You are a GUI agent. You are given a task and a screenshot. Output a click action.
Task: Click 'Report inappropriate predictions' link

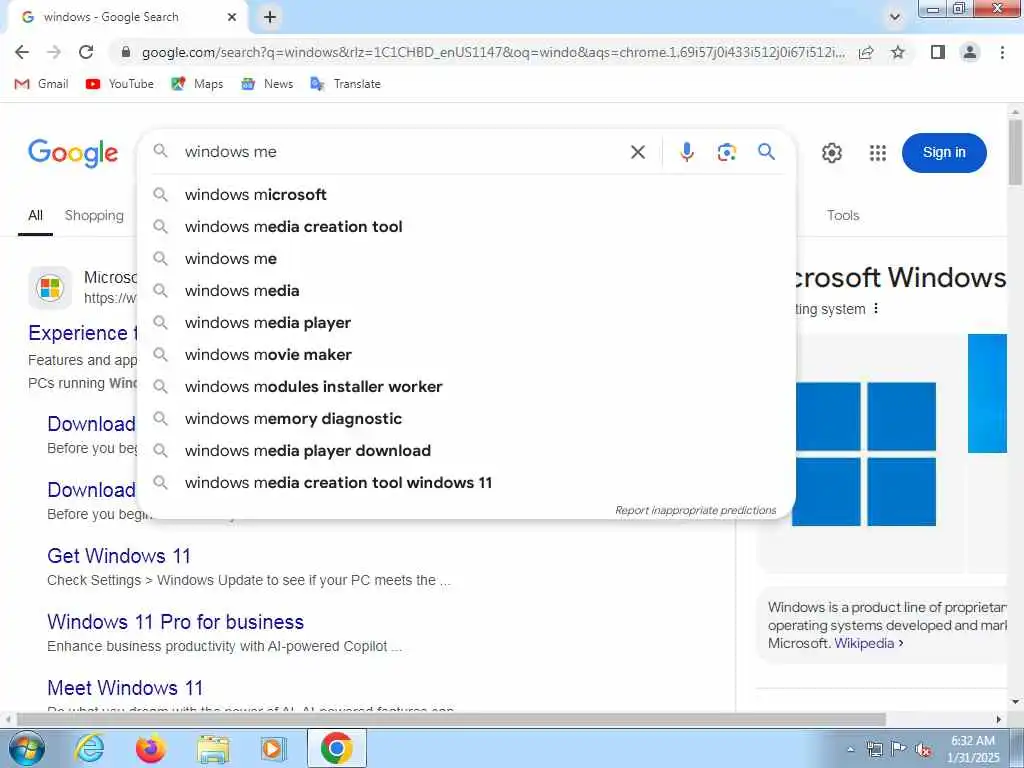tap(696, 510)
